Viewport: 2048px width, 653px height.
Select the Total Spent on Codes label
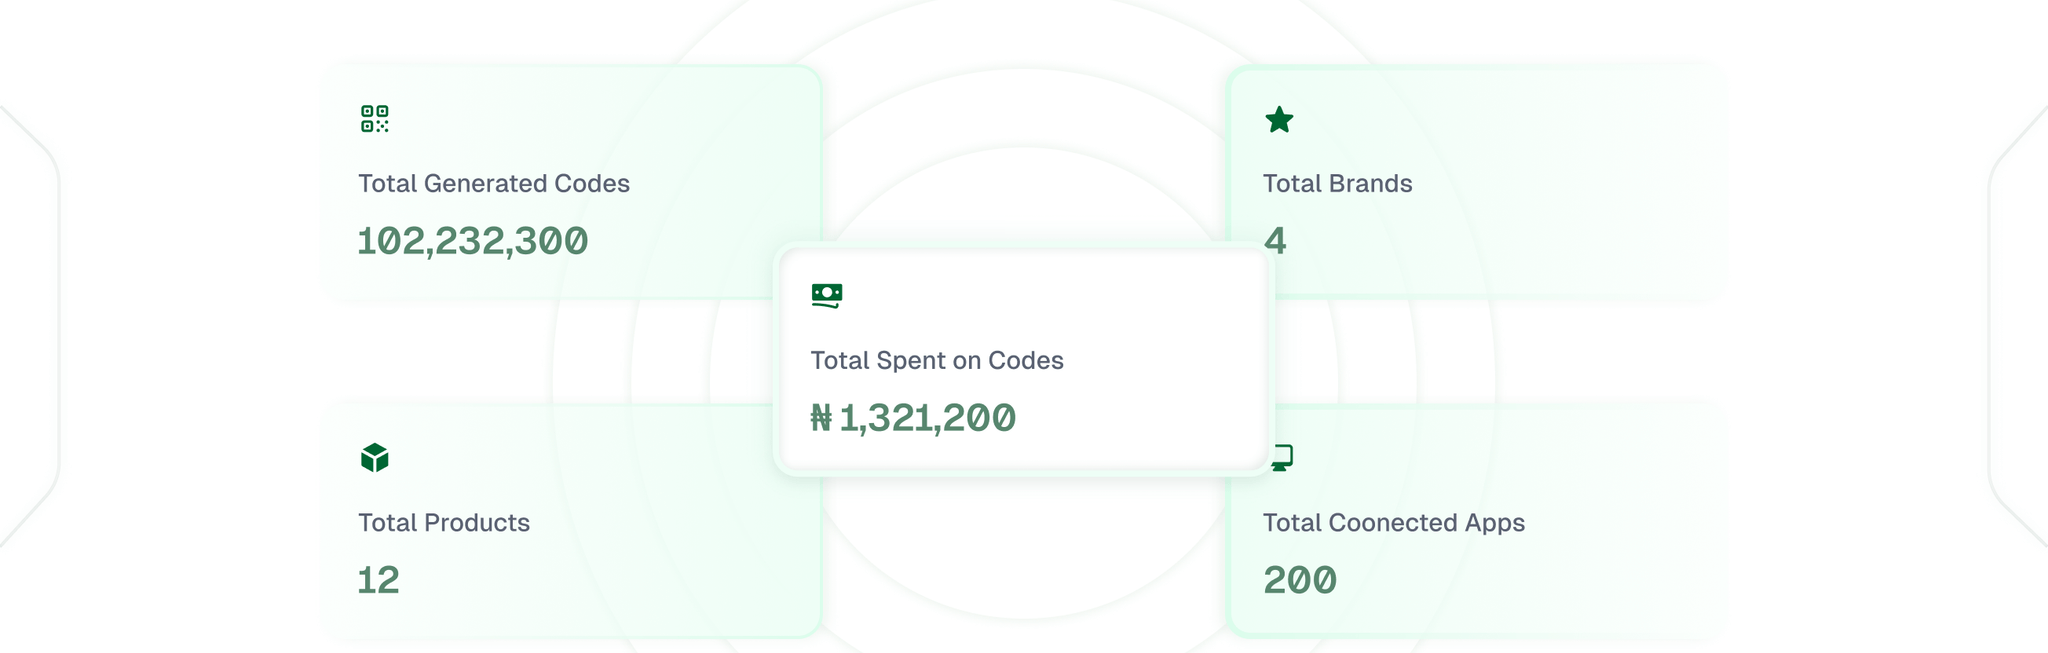point(936,360)
